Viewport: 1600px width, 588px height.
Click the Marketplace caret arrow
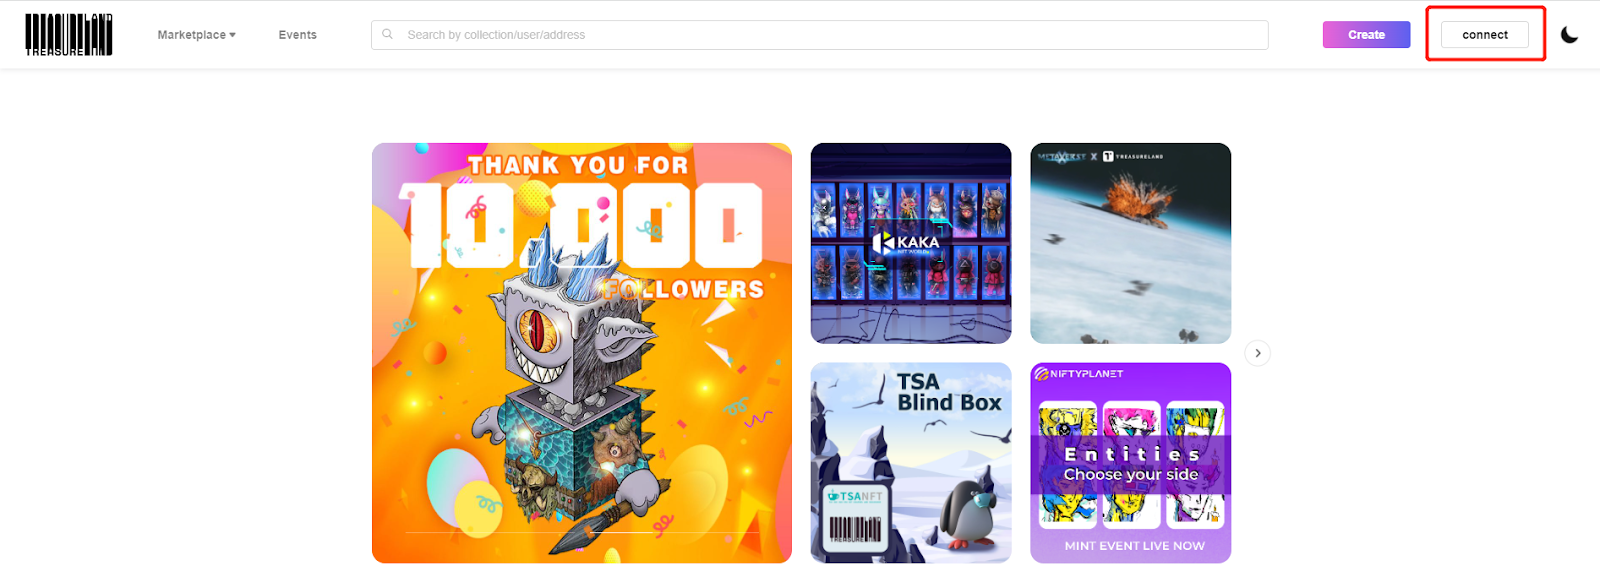click(x=233, y=35)
